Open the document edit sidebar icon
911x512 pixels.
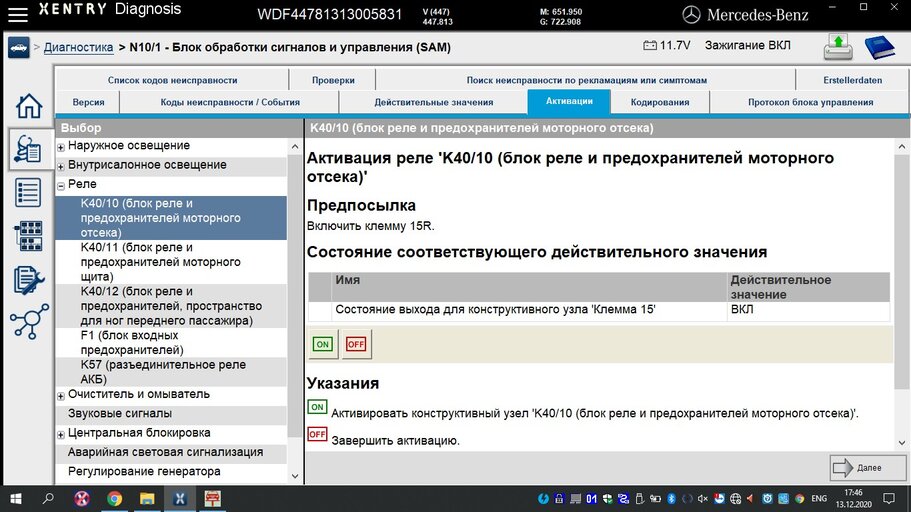coord(29,279)
